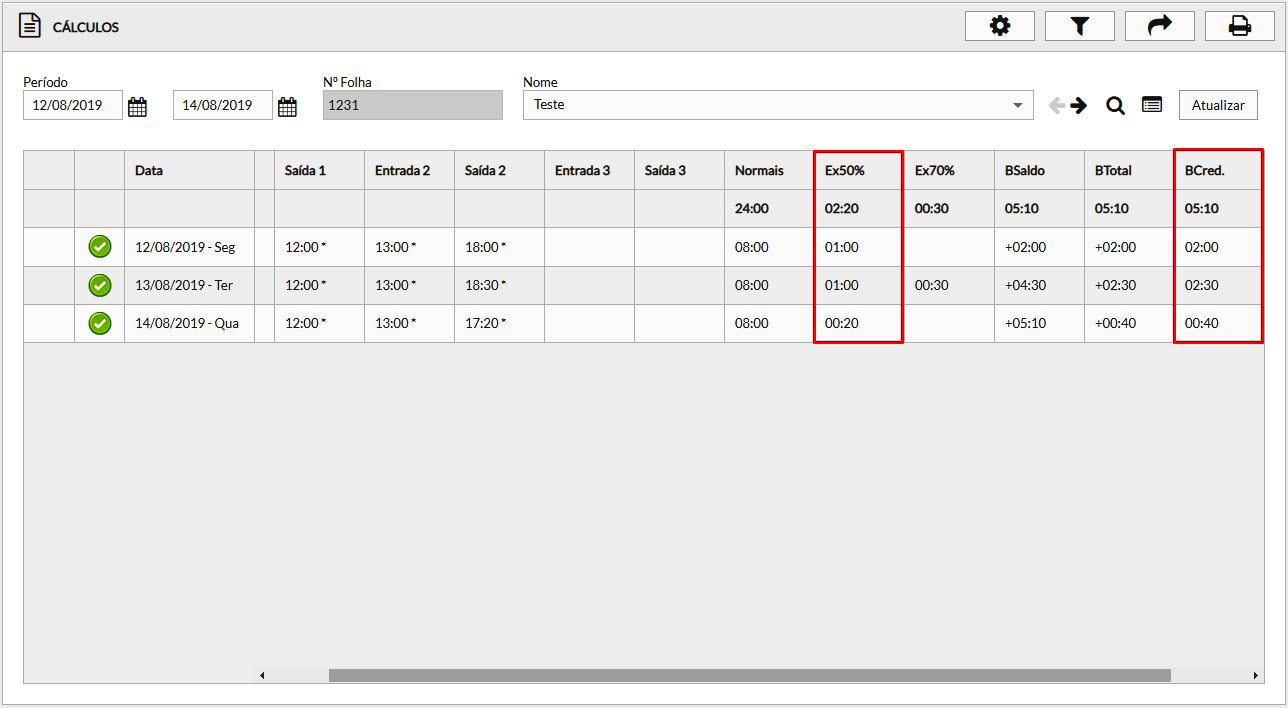1288x708 pixels.
Task: Toggle green check for 12/08/2019 row
Action: [x=100, y=247]
